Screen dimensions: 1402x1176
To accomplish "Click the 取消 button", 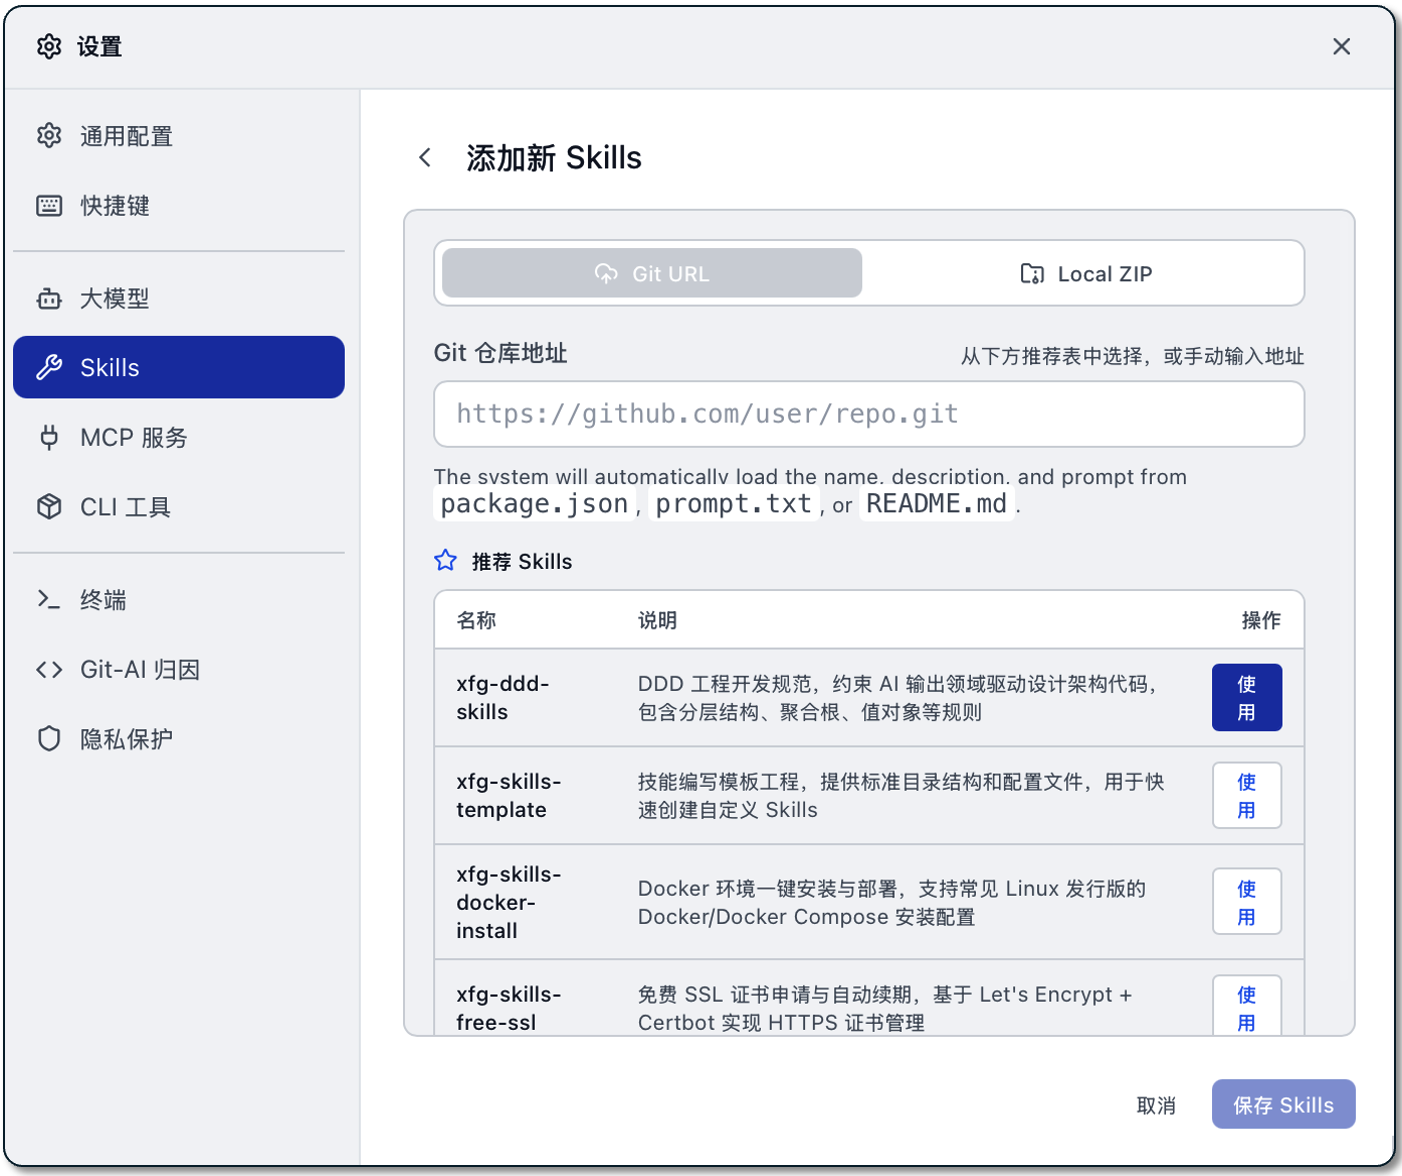I will point(1156,1105).
